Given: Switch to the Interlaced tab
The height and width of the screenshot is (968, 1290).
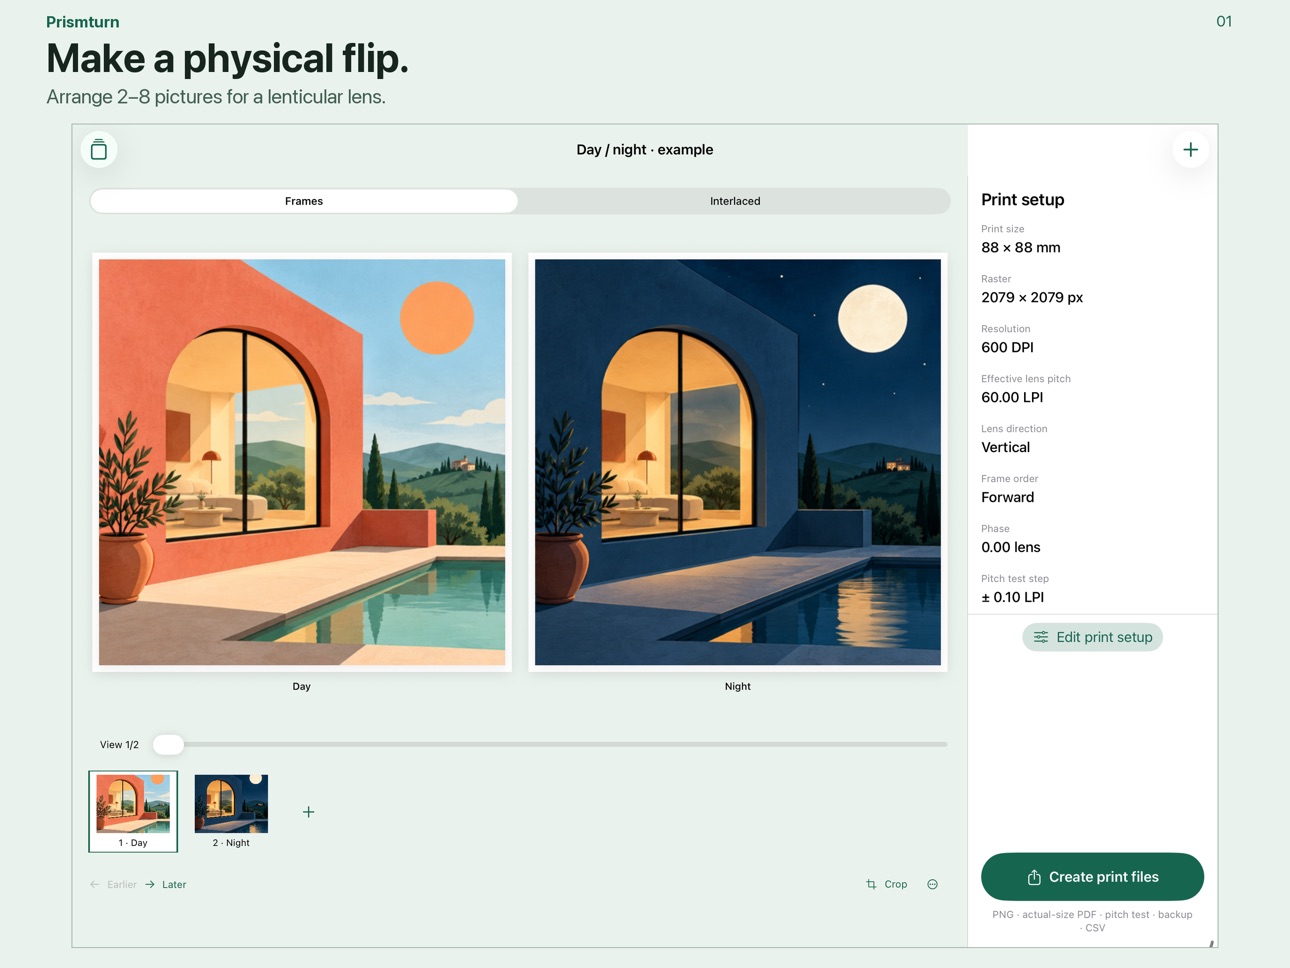Looking at the screenshot, I should point(735,201).
